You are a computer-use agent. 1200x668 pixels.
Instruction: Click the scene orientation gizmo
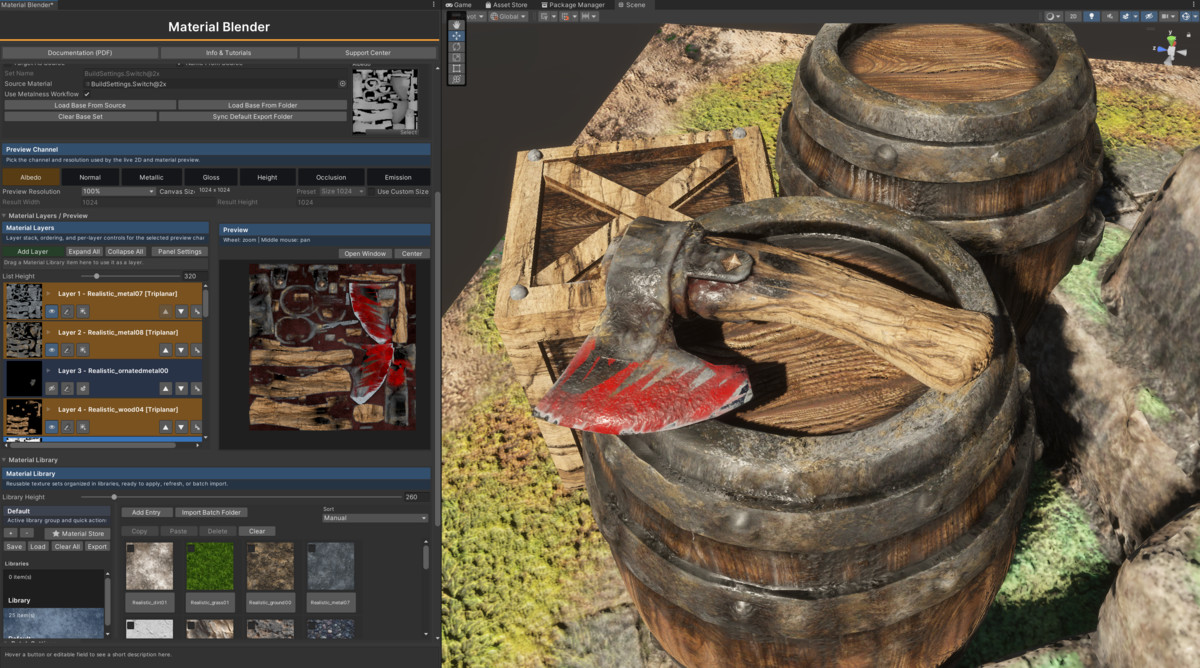(x=1171, y=49)
